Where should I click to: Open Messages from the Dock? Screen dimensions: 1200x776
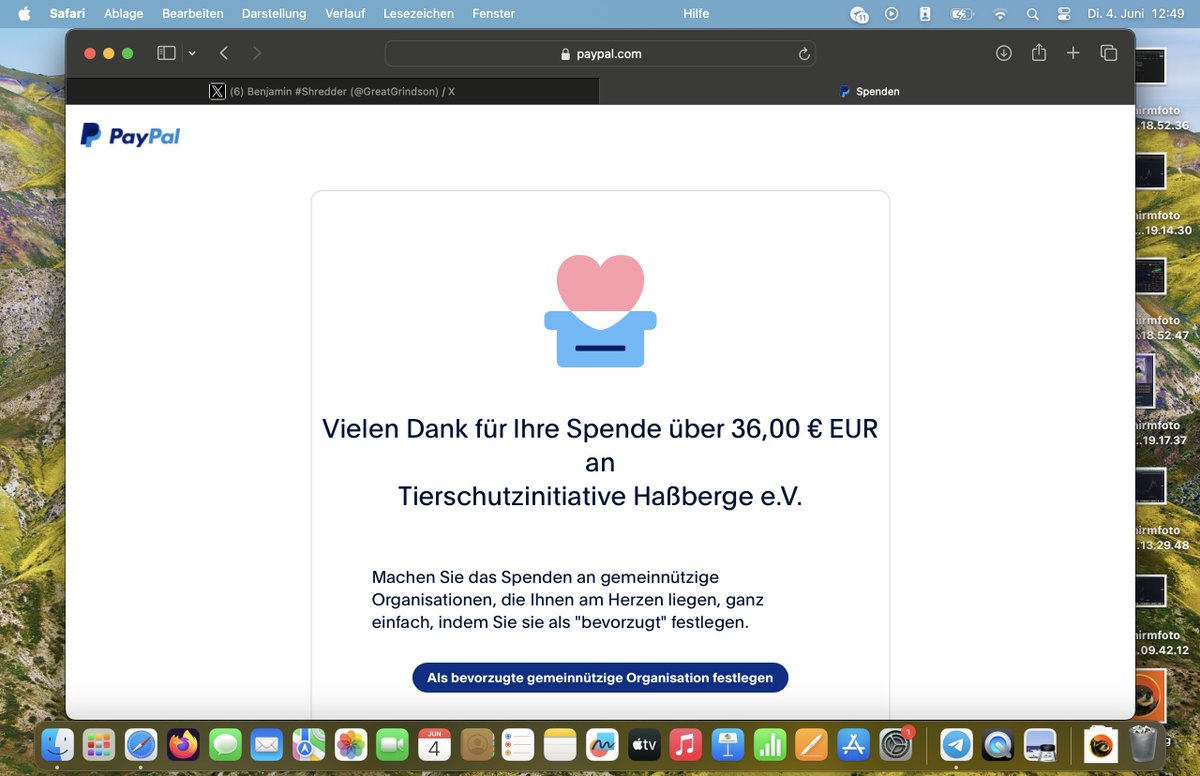tap(225, 744)
